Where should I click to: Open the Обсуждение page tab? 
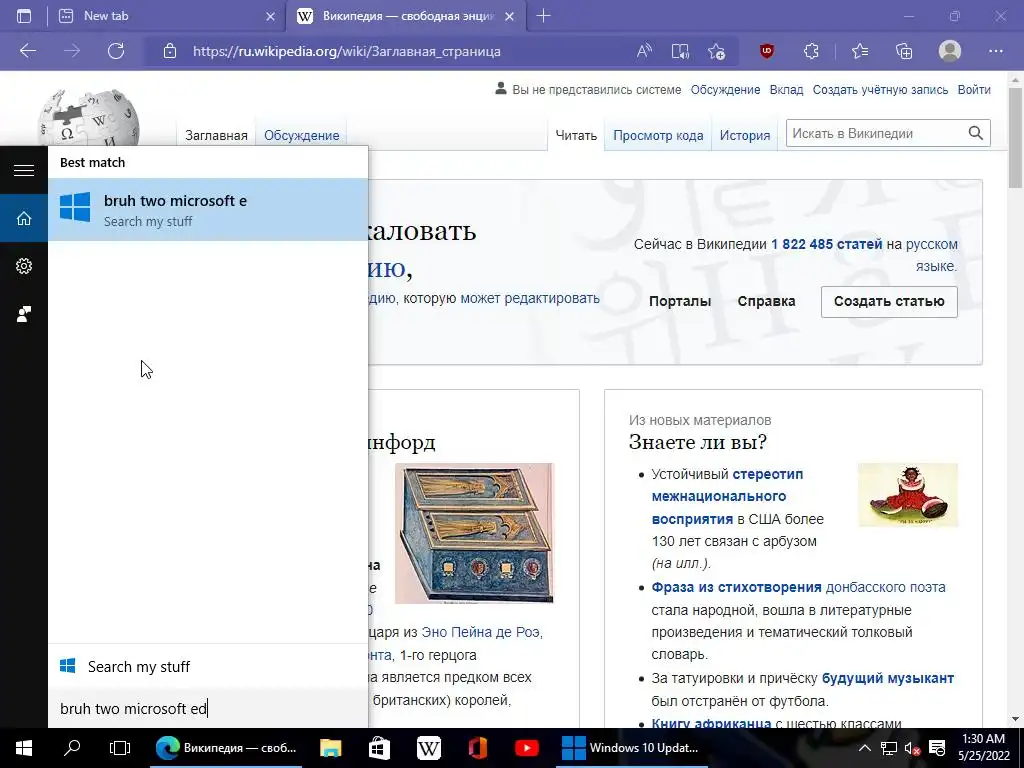[x=302, y=135]
